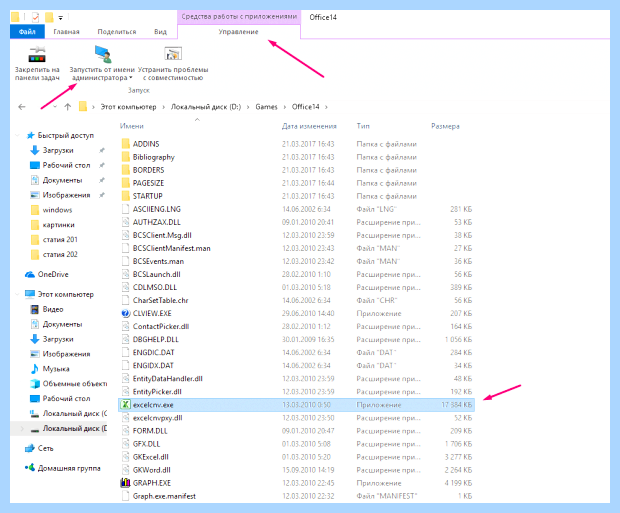Switch to the Поделиться tab

(x=117, y=32)
